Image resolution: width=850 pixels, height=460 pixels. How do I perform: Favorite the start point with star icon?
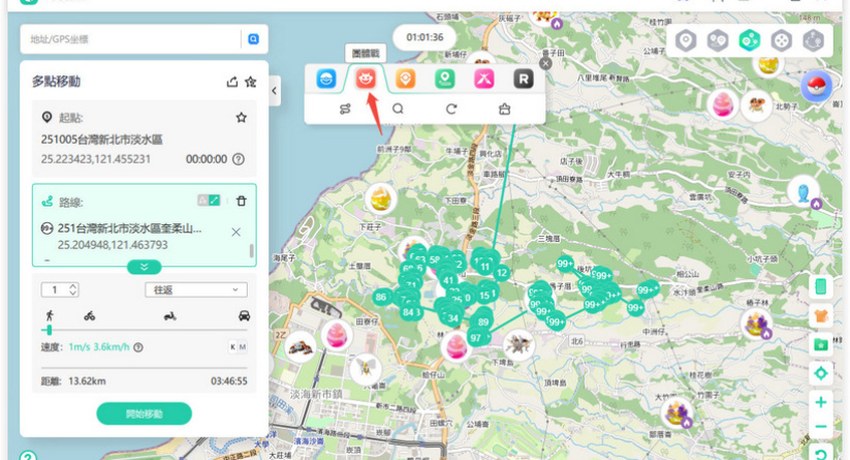coord(241,118)
